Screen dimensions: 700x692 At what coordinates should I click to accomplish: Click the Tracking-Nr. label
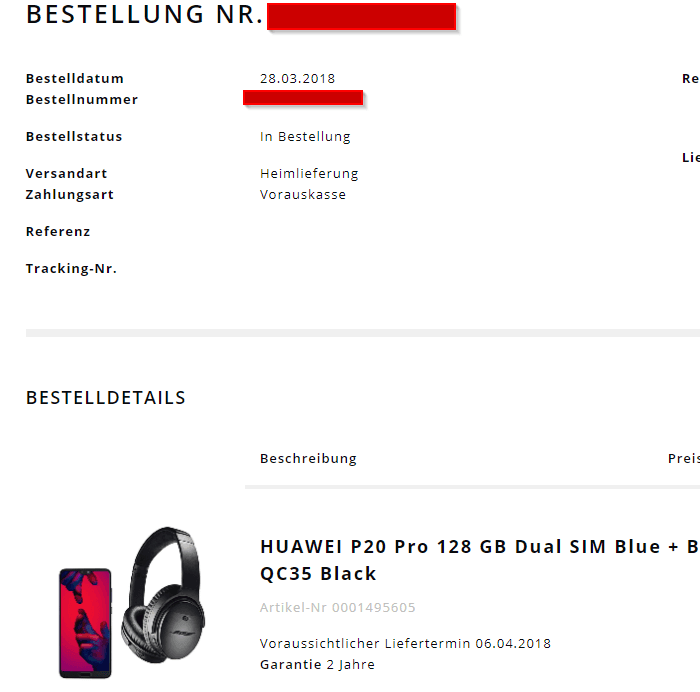tap(71, 268)
